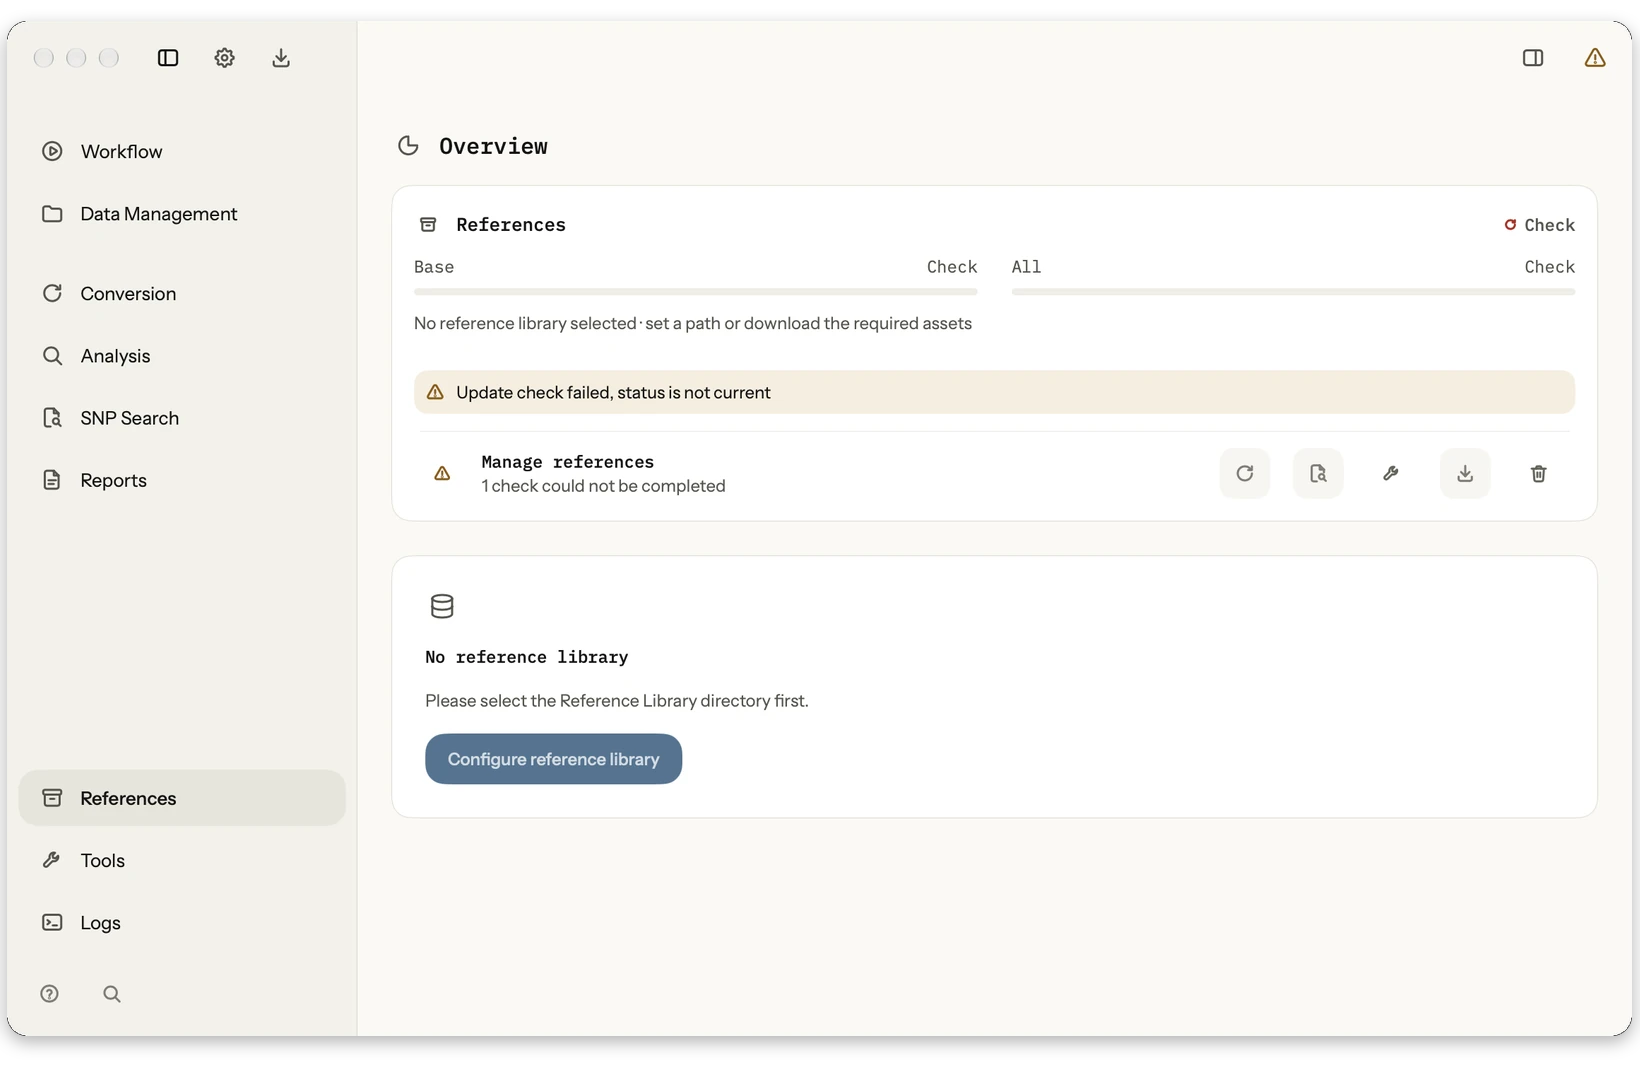The image size is (1640, 1075).
Task: Open the Logs page
Action: click(x=182, y=922)
